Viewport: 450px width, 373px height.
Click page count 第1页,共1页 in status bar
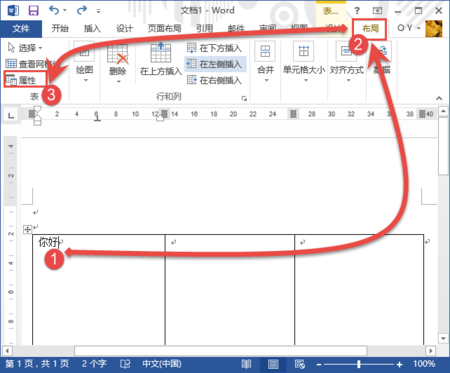click(x=37, y=364)
